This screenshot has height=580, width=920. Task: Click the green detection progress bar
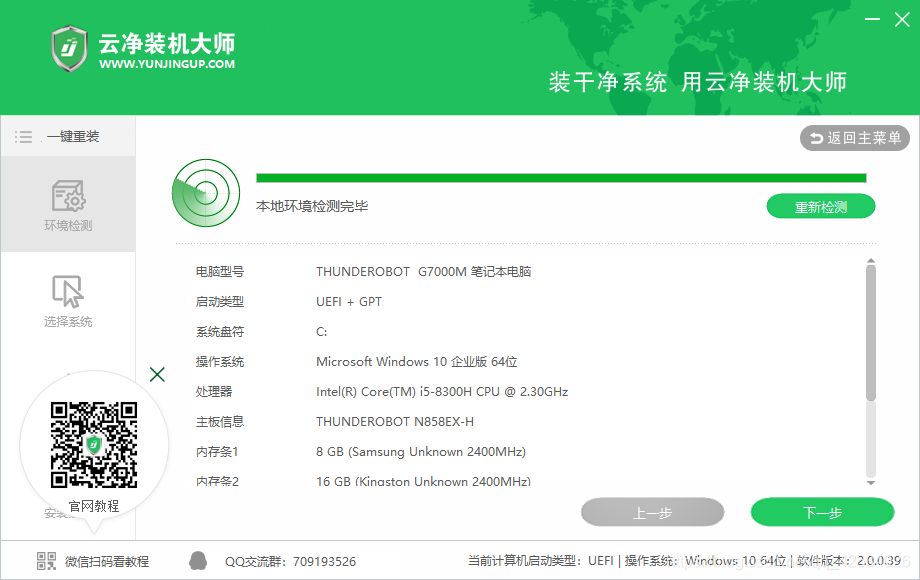coord(561,178)
